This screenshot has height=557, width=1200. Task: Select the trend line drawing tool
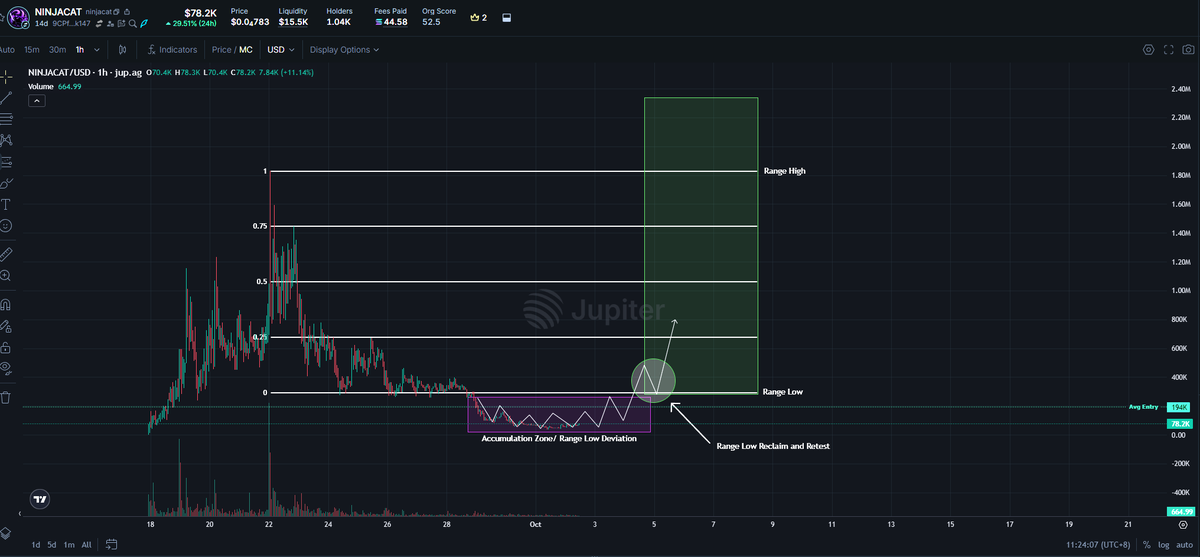click(6, 98)
